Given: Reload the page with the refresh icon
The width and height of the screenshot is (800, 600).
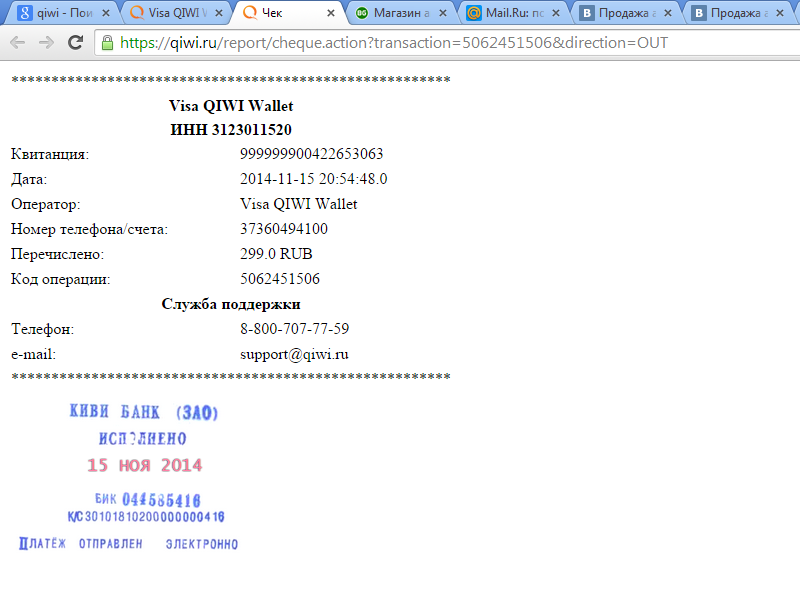Looking at the screenshot, I should (76, 43).
